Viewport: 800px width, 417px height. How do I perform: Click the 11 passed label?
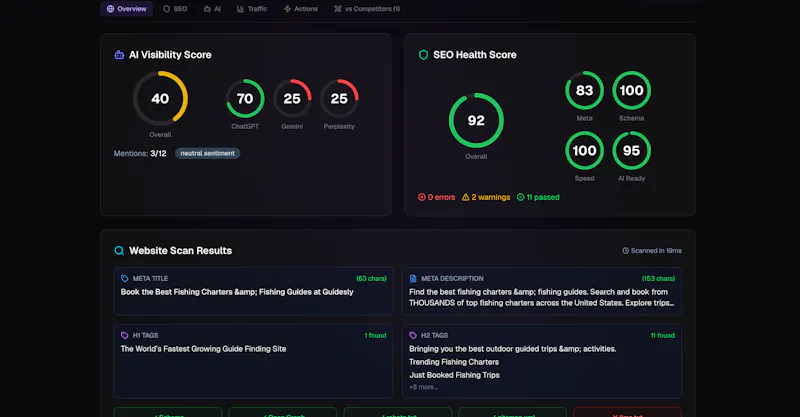coord(543,197)
